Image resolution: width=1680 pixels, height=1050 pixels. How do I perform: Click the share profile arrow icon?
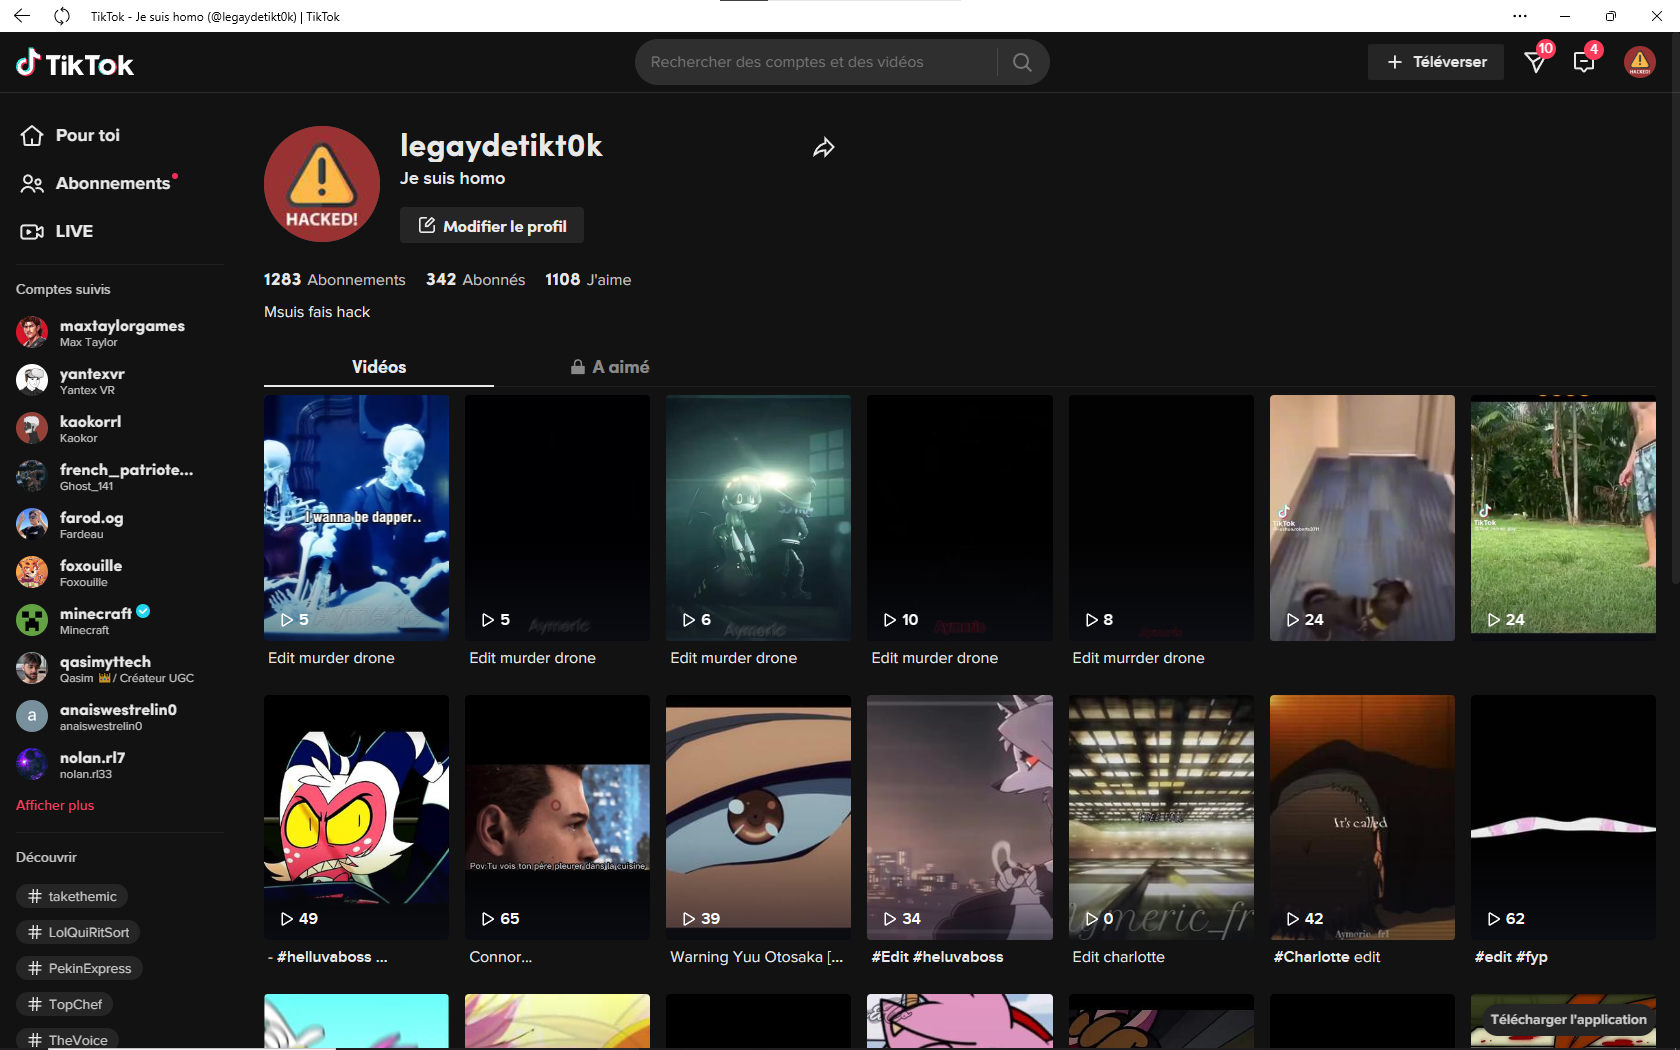823,148
